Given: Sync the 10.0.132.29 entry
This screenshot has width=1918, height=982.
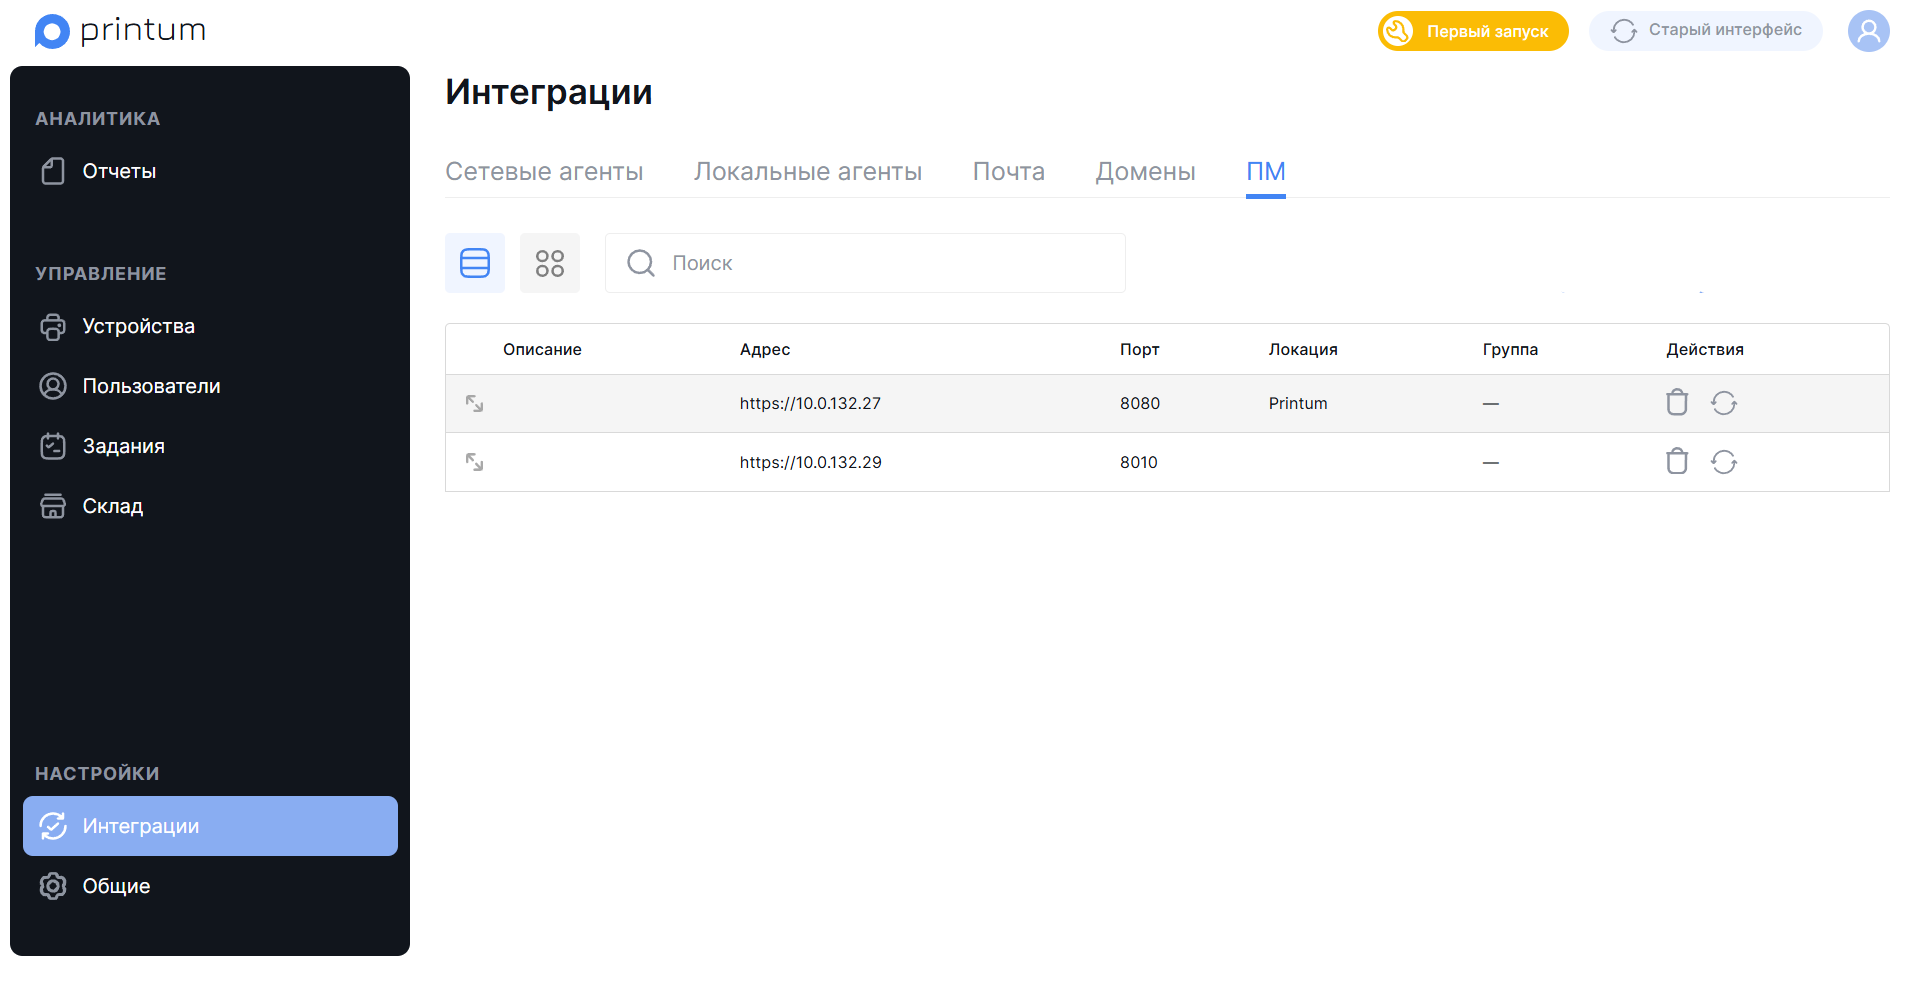Looking at the screenshot, I should coord(1724,462).
